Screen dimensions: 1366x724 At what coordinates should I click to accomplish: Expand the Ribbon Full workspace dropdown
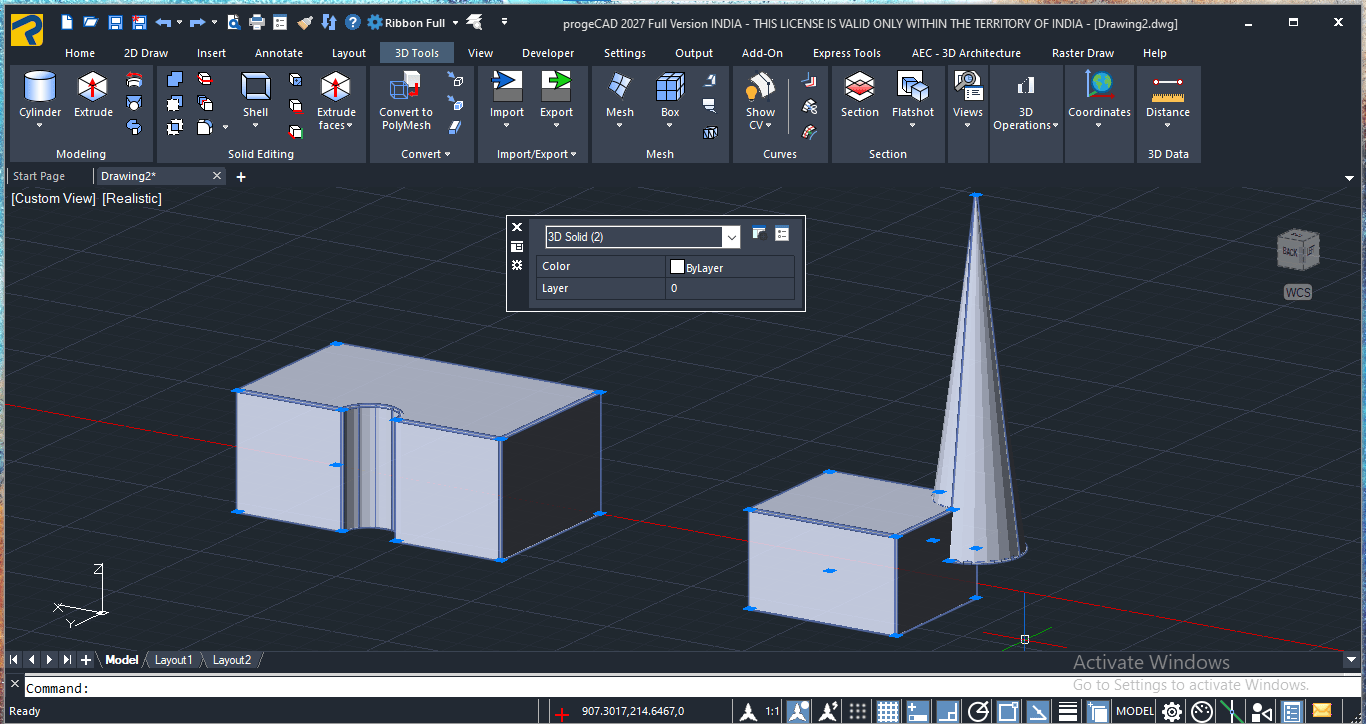(455, 22)
